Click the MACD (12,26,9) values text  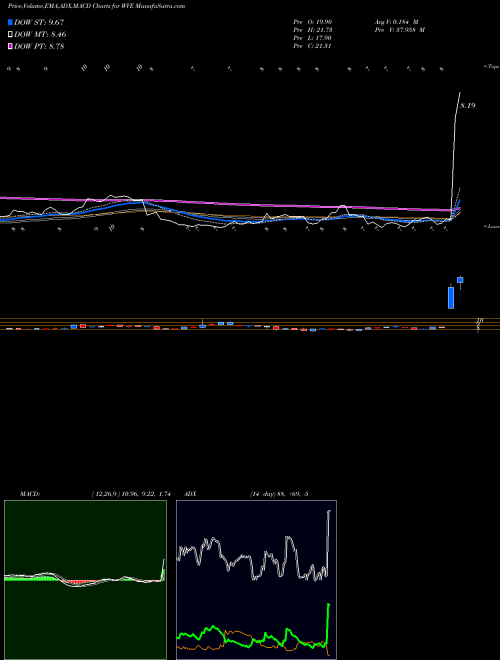coord(131,494)
